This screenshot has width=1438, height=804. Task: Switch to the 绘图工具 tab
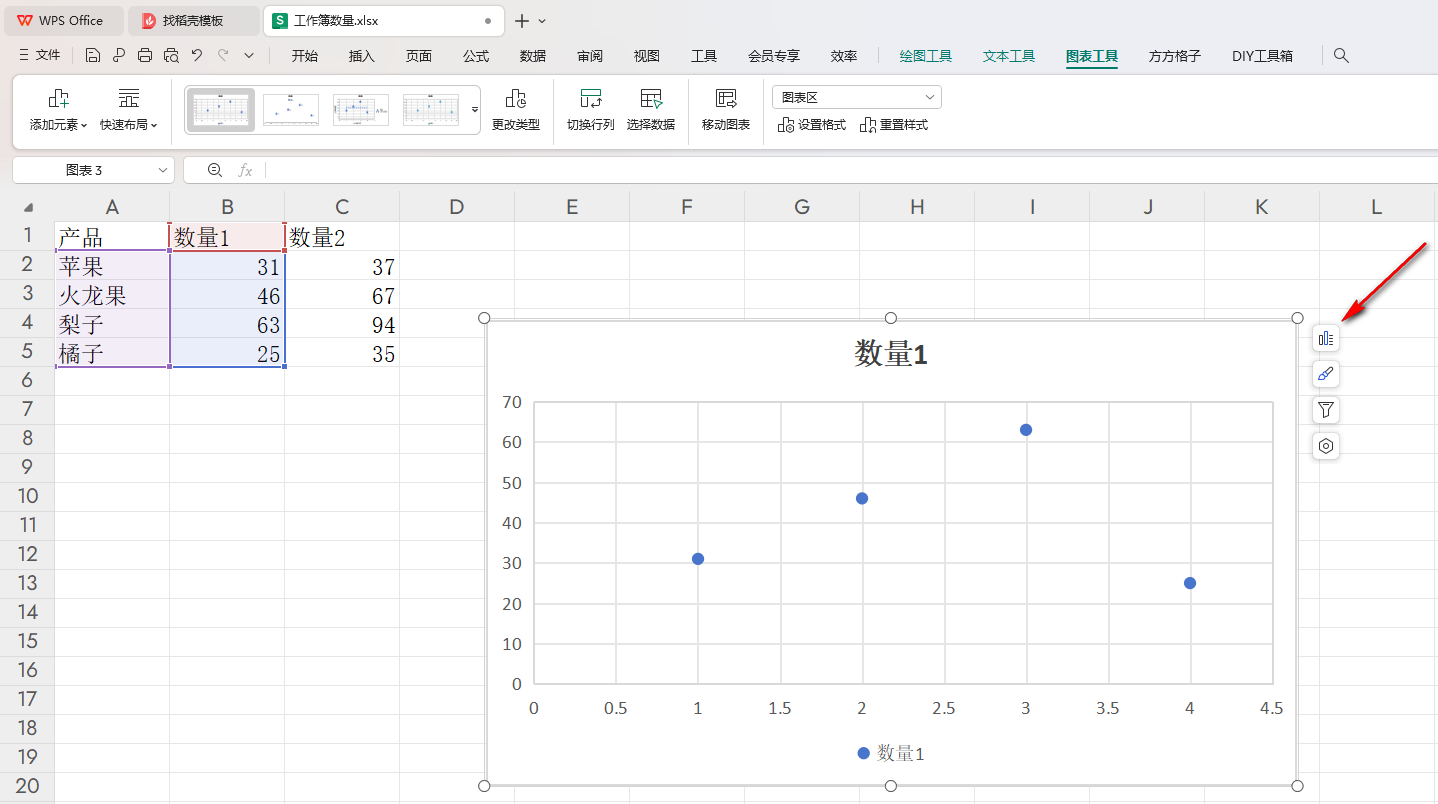pyautogui.click(x=926, y=56)
